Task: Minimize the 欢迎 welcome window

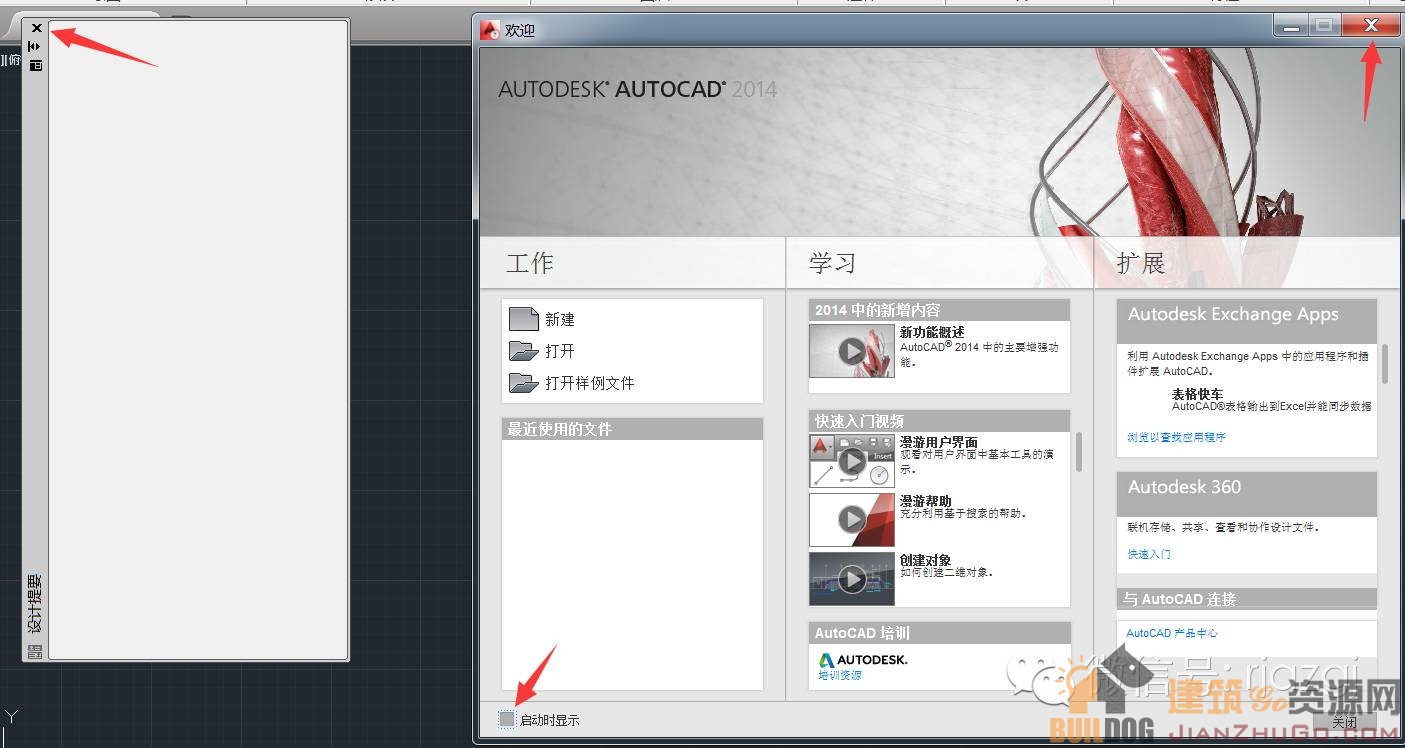Action: click(x=1291, y=27)
